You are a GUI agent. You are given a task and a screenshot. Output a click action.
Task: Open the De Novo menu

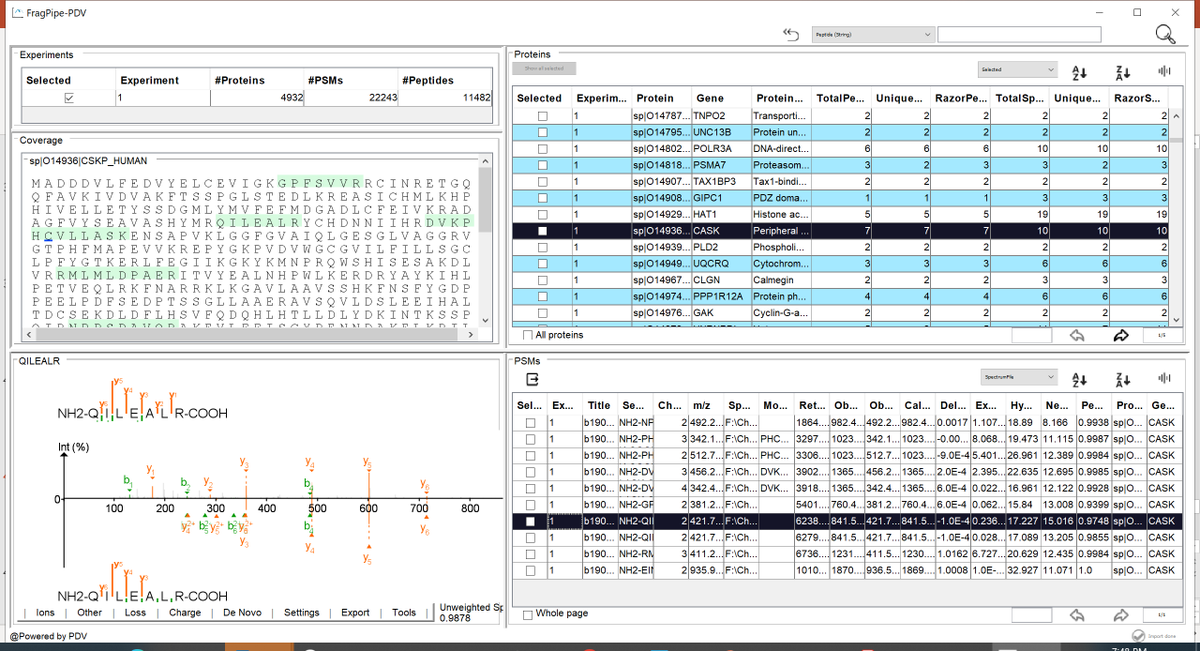pyautogui.click(x=243, y=613)
